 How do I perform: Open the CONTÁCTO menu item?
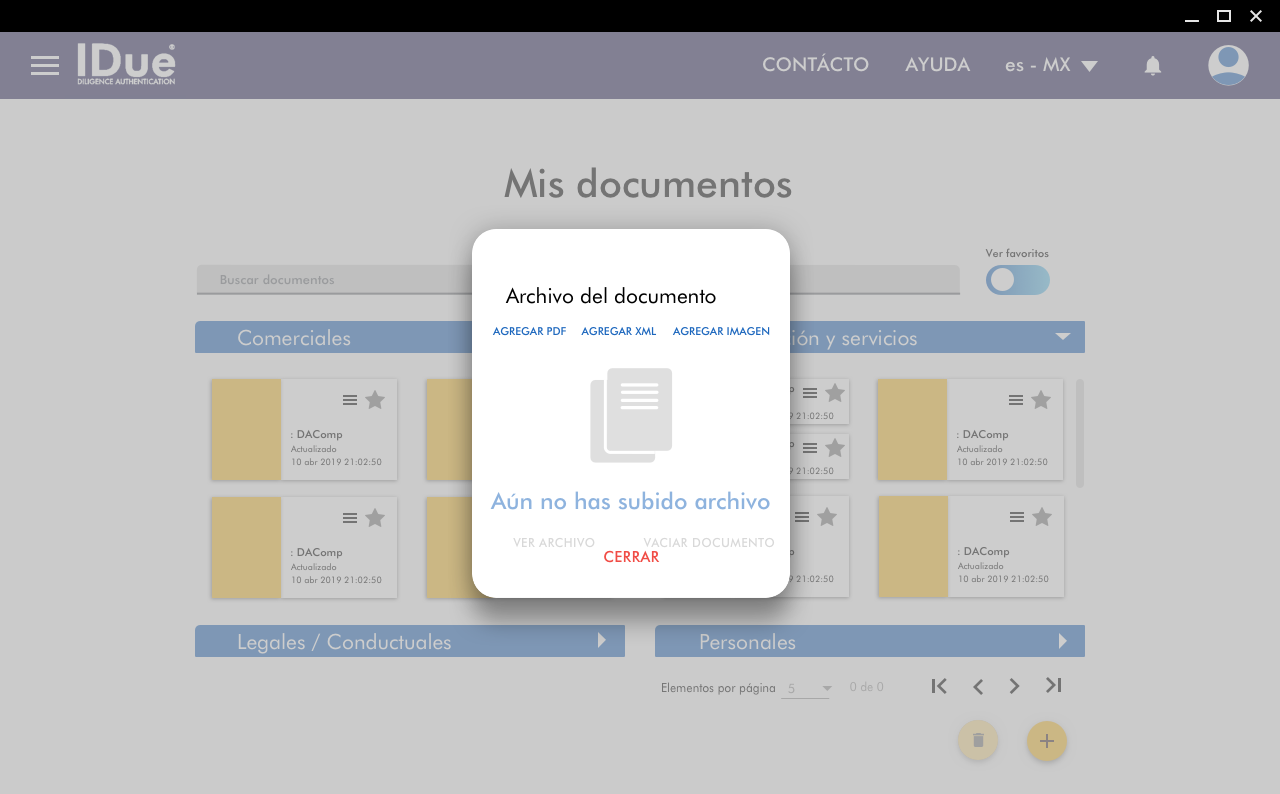pyautogui.click(x=815, y=65)
